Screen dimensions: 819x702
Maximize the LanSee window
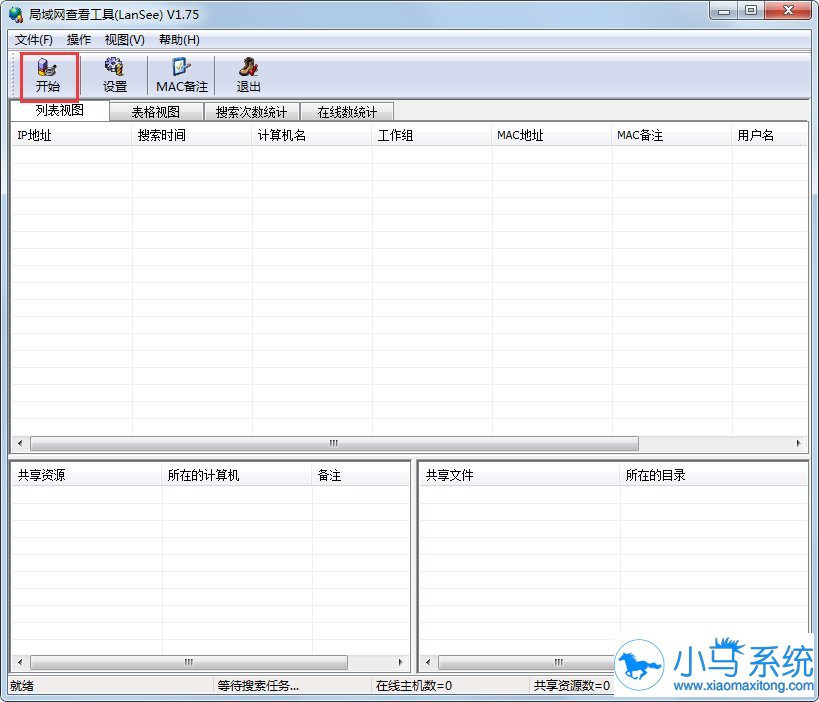pyautogui.click(x=751, y=10)
